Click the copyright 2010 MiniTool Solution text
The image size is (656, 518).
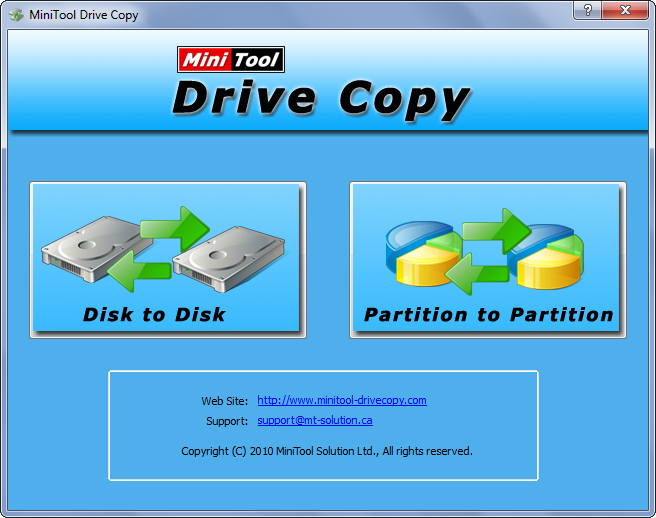pyautogui.click(x=327, y=451)
